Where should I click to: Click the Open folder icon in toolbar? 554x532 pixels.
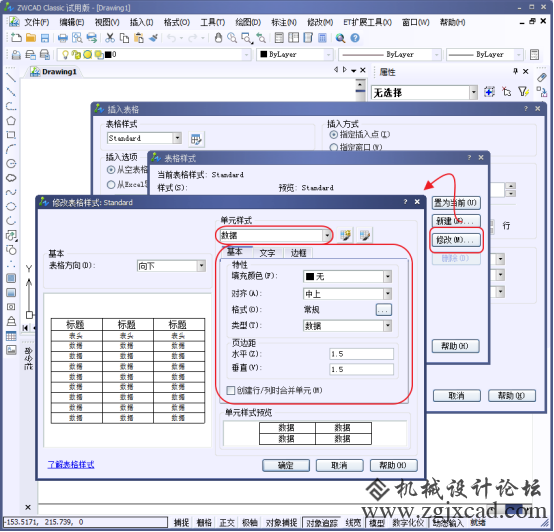[x=31, y=38]
